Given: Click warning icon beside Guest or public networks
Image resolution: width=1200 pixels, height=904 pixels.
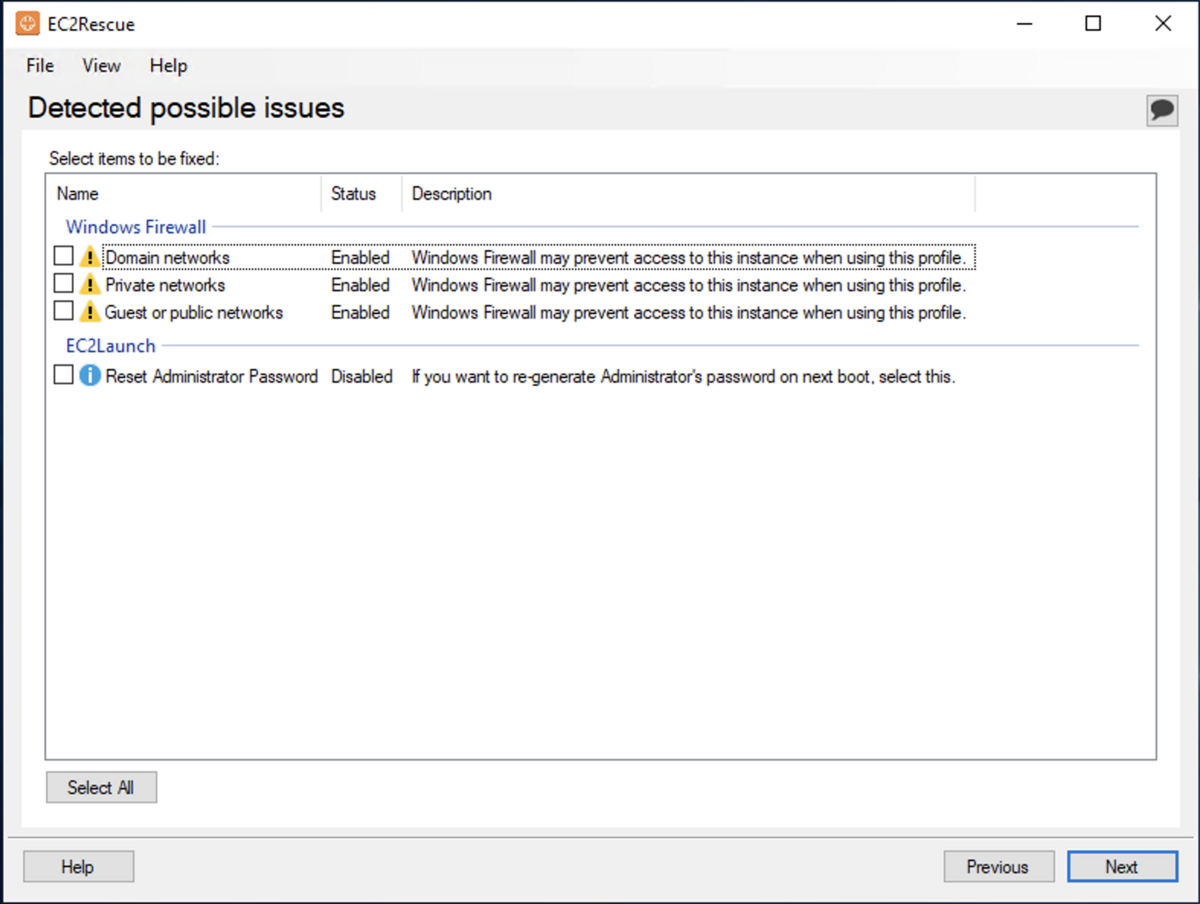Looking at the screenshot, I should click(90, 312).
